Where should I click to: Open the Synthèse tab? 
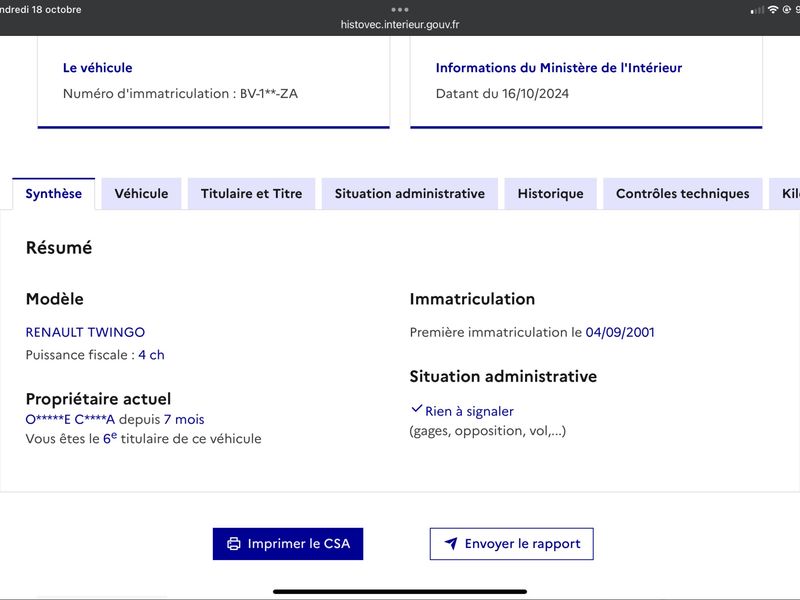pyautogui.click(x=54, y=194)
